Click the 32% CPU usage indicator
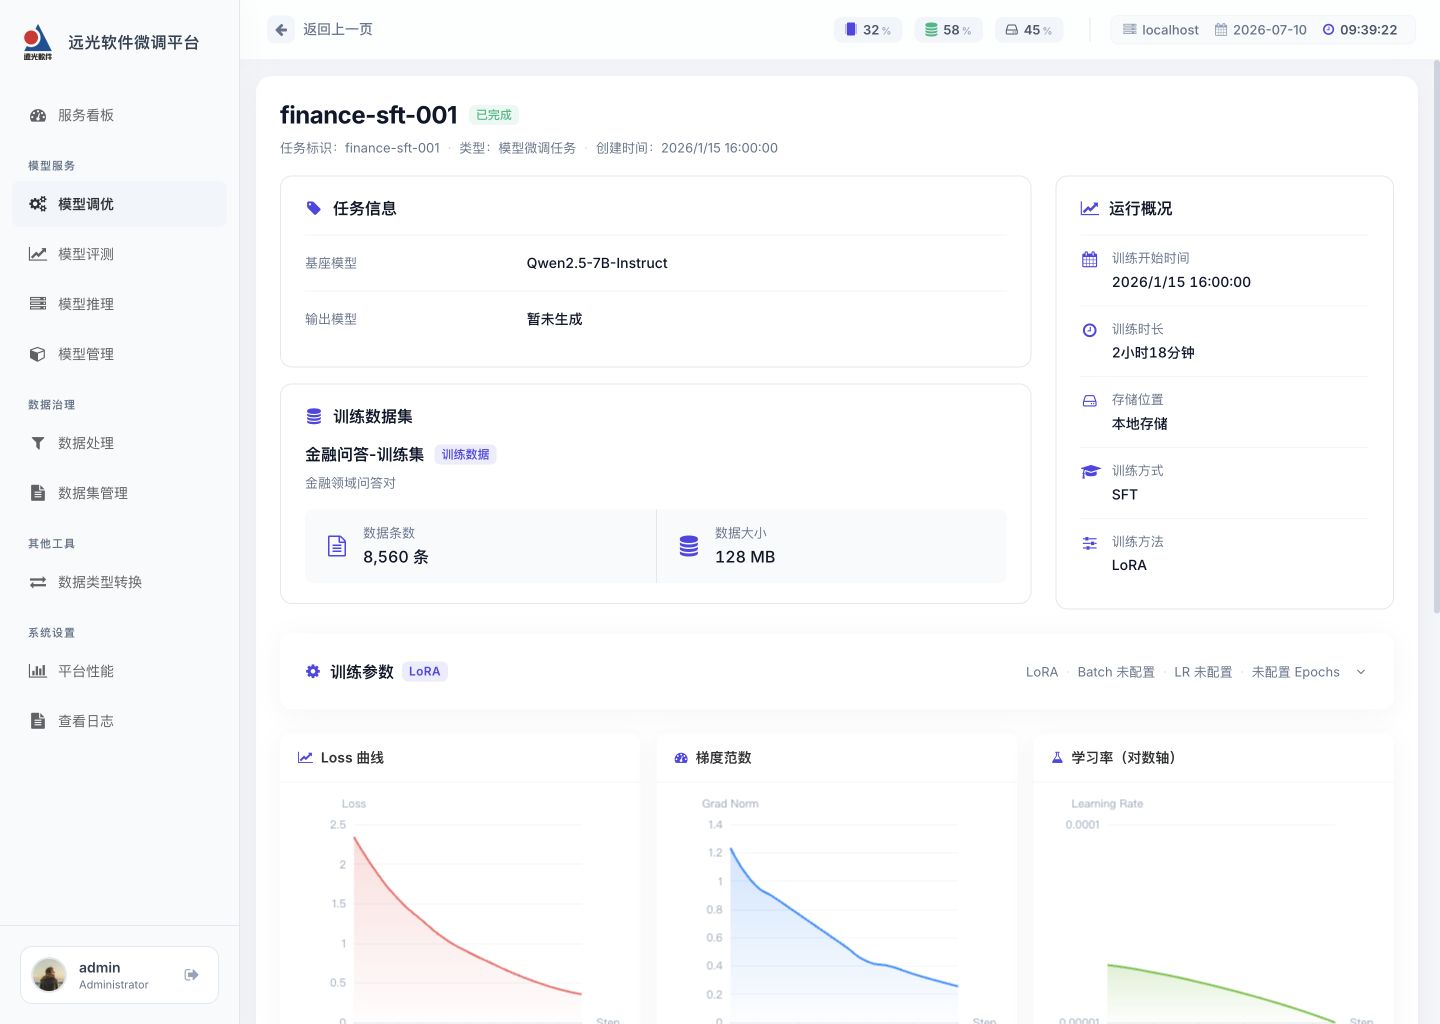Viewport: 1440px width, 1024px height. 868,30
